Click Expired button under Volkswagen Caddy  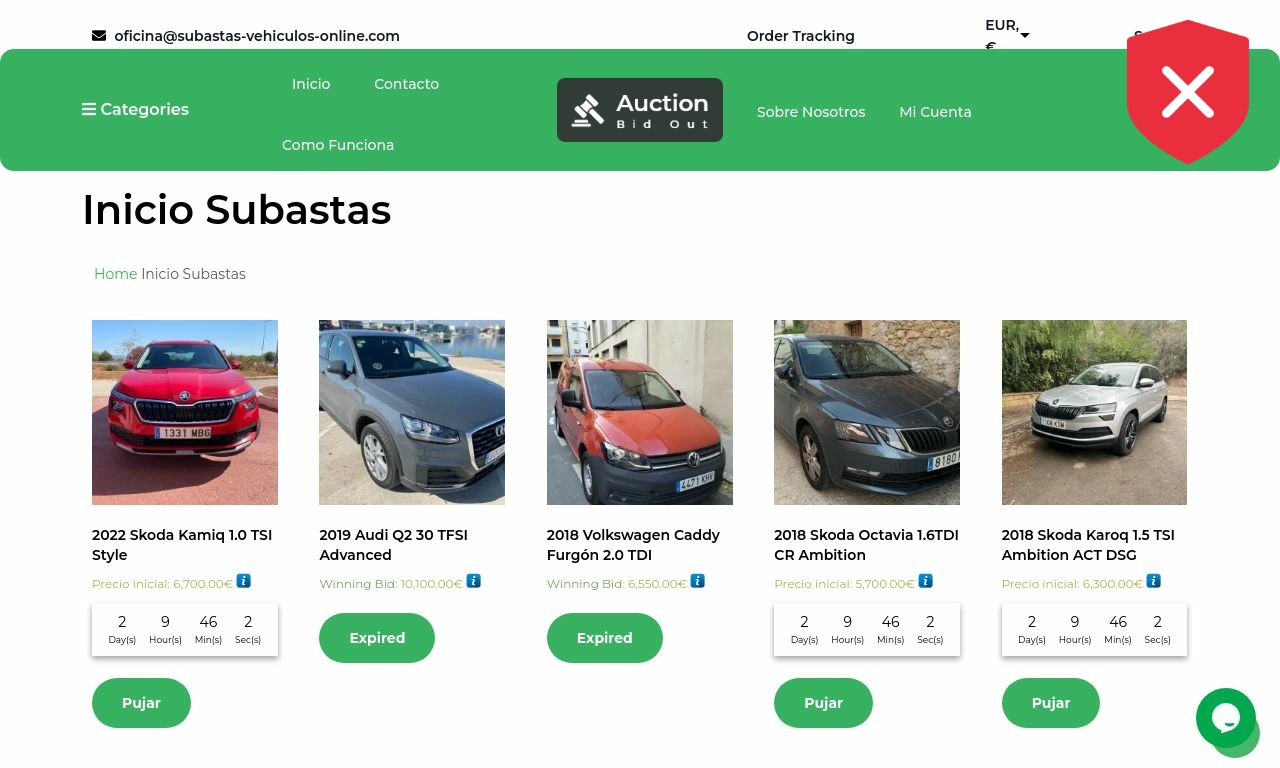(x=605, y=638)
